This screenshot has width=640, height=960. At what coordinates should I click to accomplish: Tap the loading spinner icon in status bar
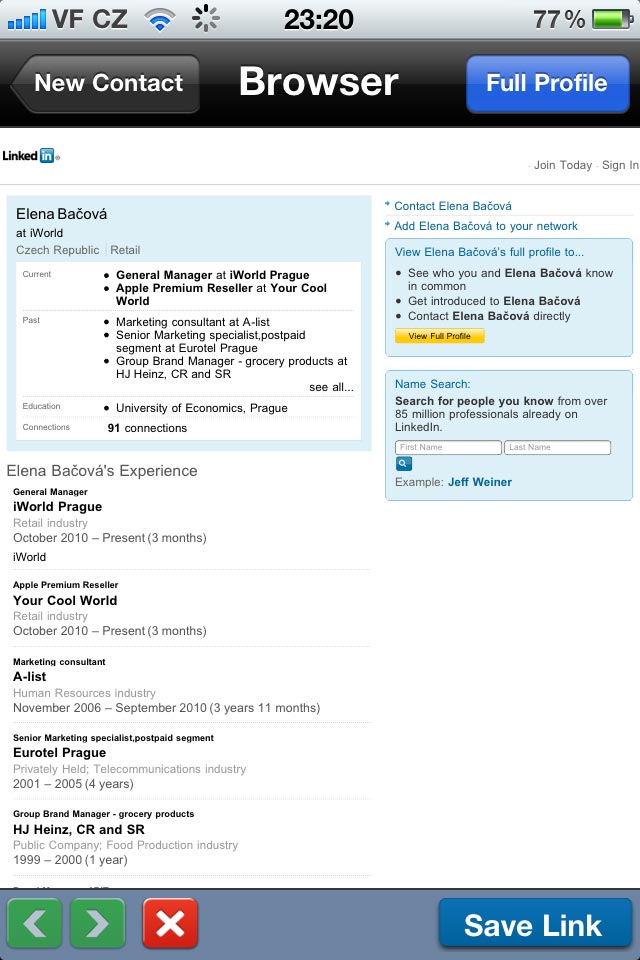[x=205, y=18]
